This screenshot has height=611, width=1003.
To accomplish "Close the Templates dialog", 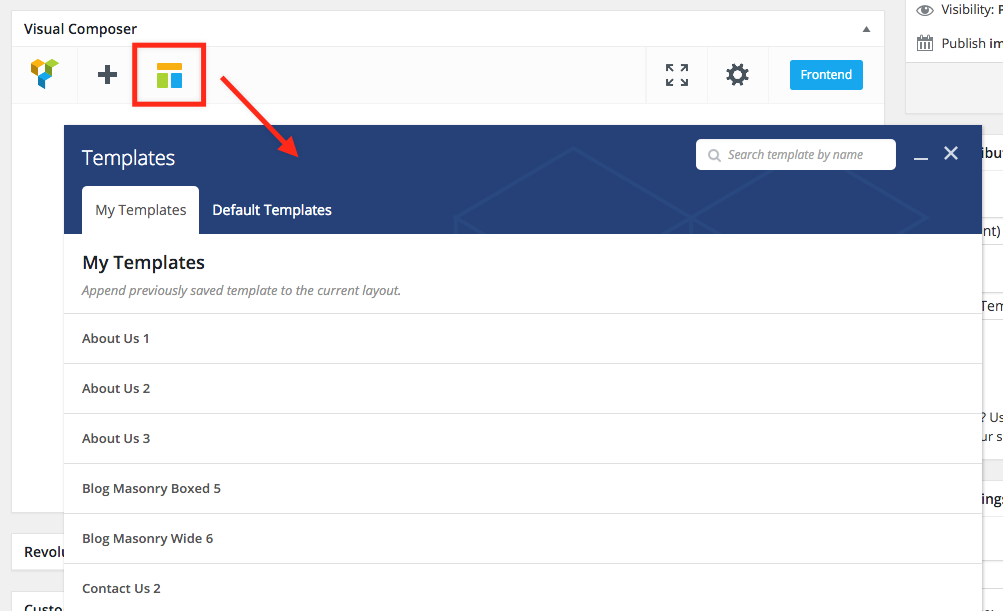I will [x=951, y=153].
